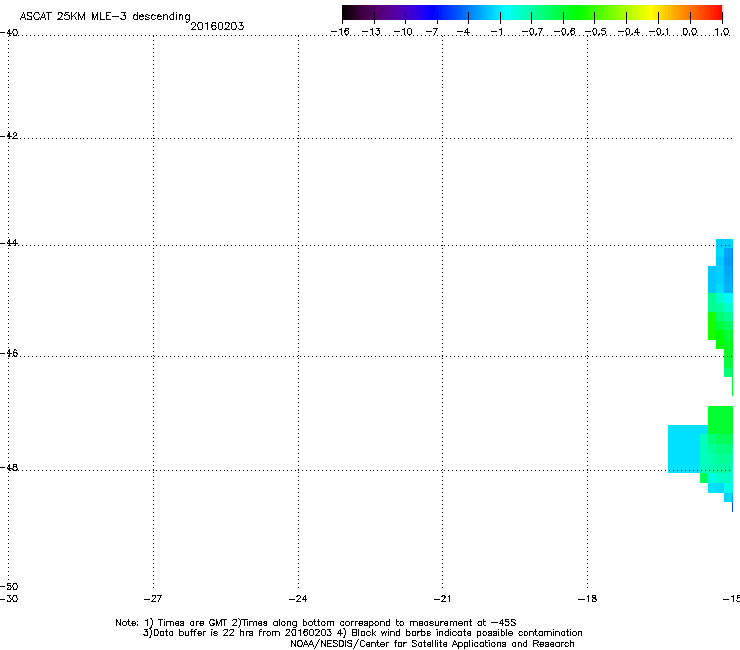The image size is (740, 650).
Task: Click the longitude axis label -27
Action: tap(153, 599)
